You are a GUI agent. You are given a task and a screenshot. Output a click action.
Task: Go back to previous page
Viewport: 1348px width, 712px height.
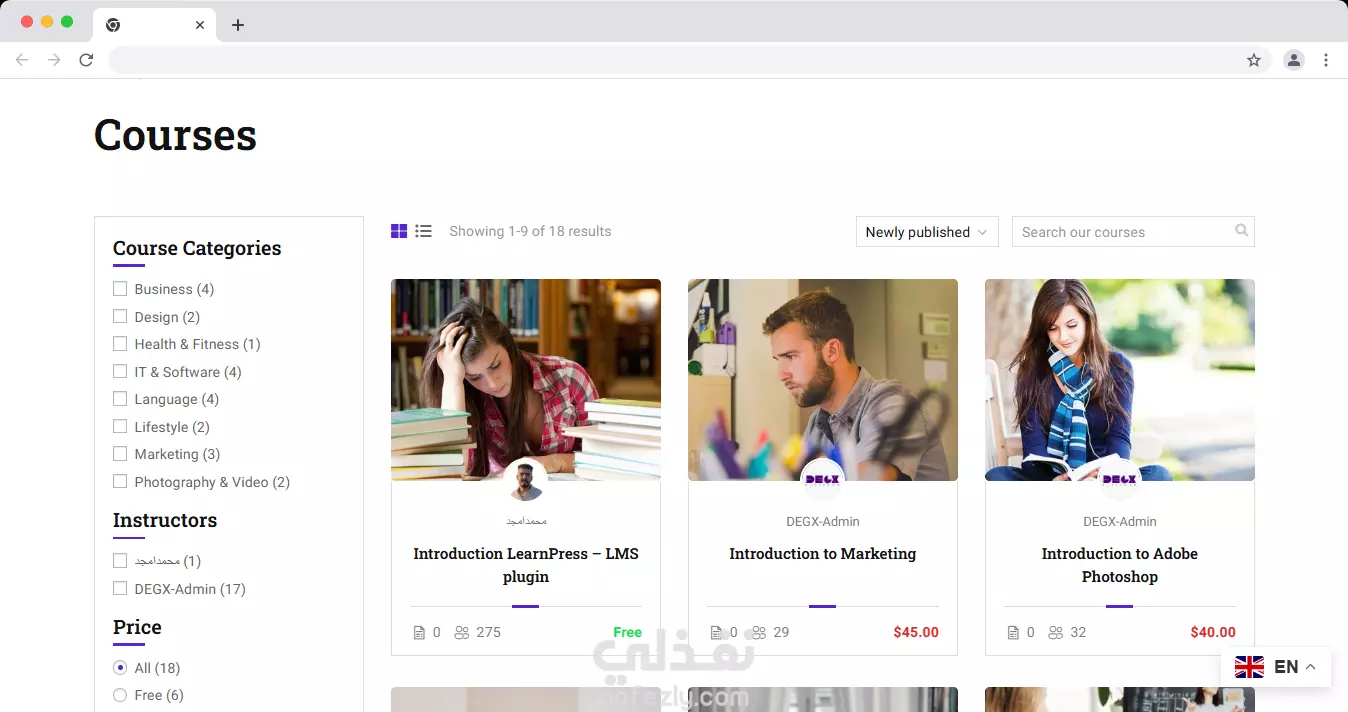coord(22,60)
